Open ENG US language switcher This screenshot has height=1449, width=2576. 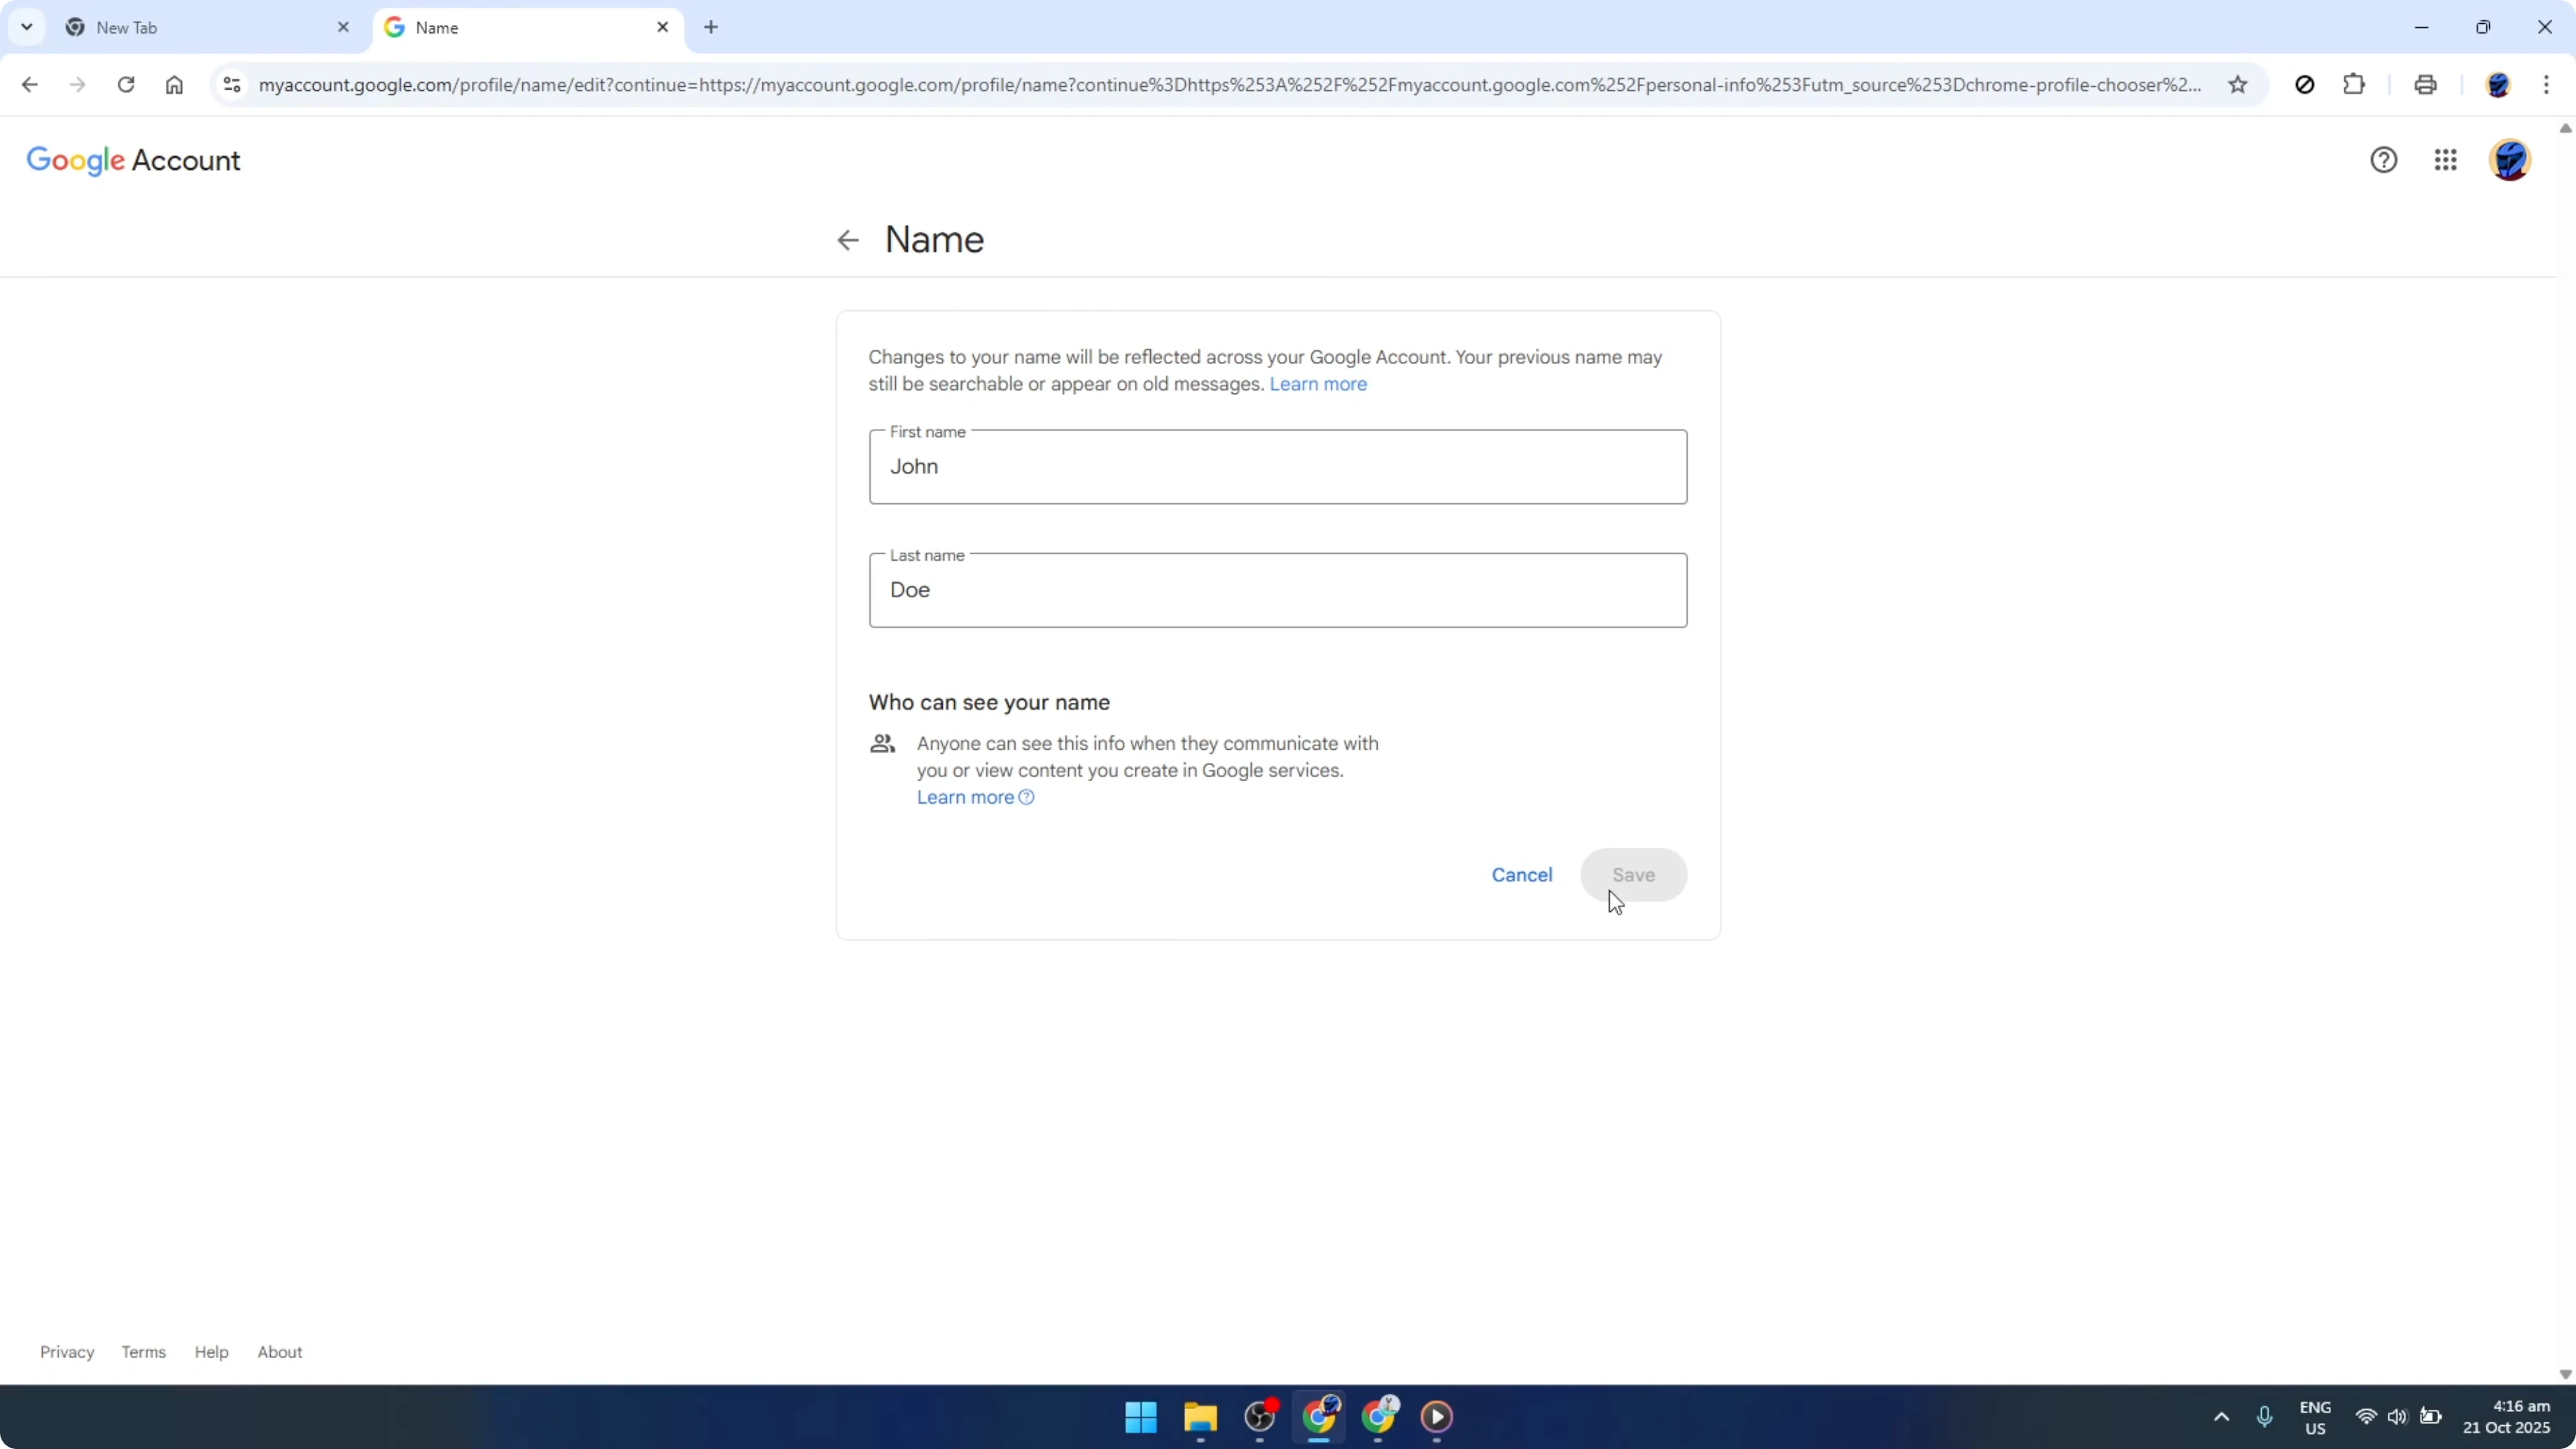coord(2315,1417)
